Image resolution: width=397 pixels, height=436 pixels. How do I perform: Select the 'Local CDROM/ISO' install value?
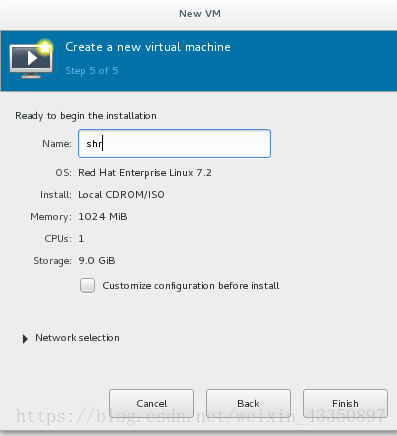(121, 195)
